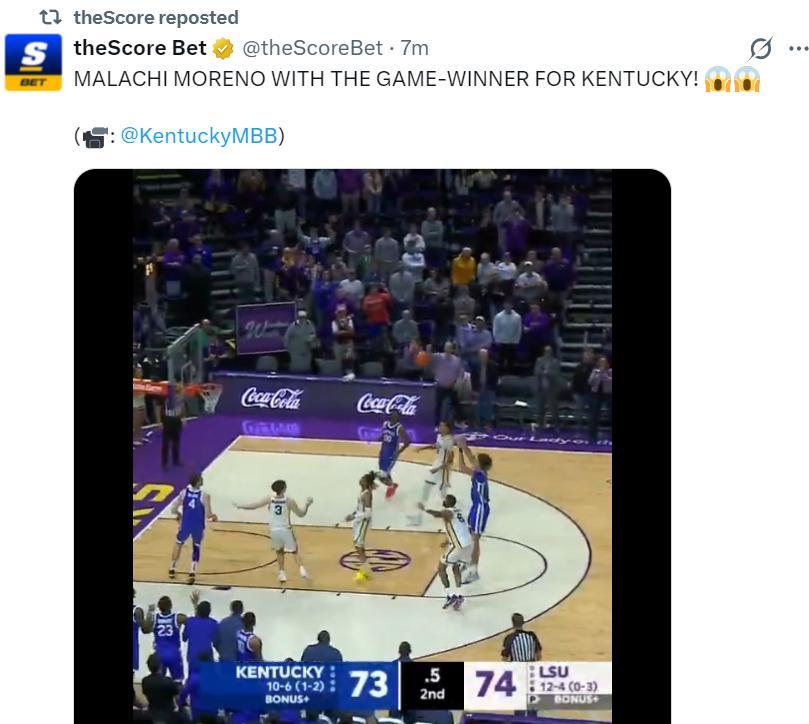
Task: Play the Kentucky game-winner video
Action: pos(372,440)
